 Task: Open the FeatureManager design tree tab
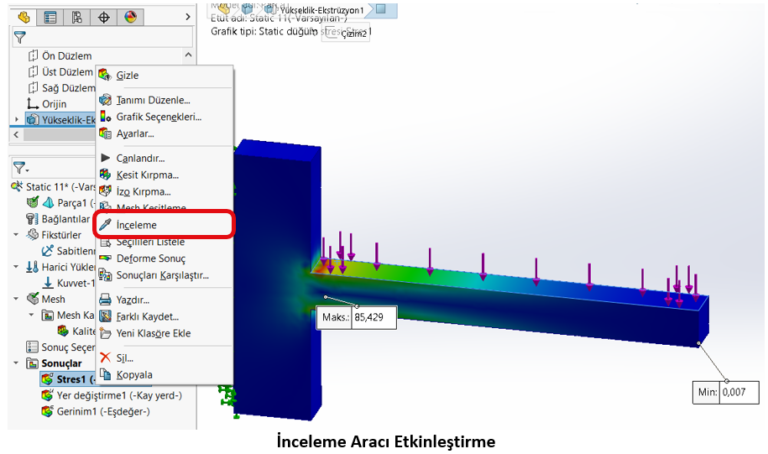coord(24,17)
